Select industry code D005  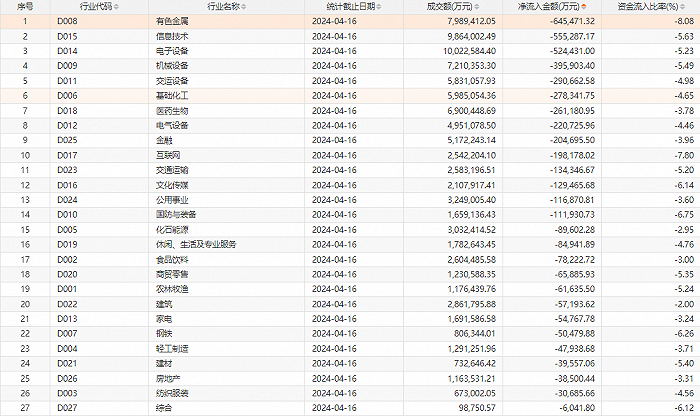pyautogui.click(x=67, y=230)
